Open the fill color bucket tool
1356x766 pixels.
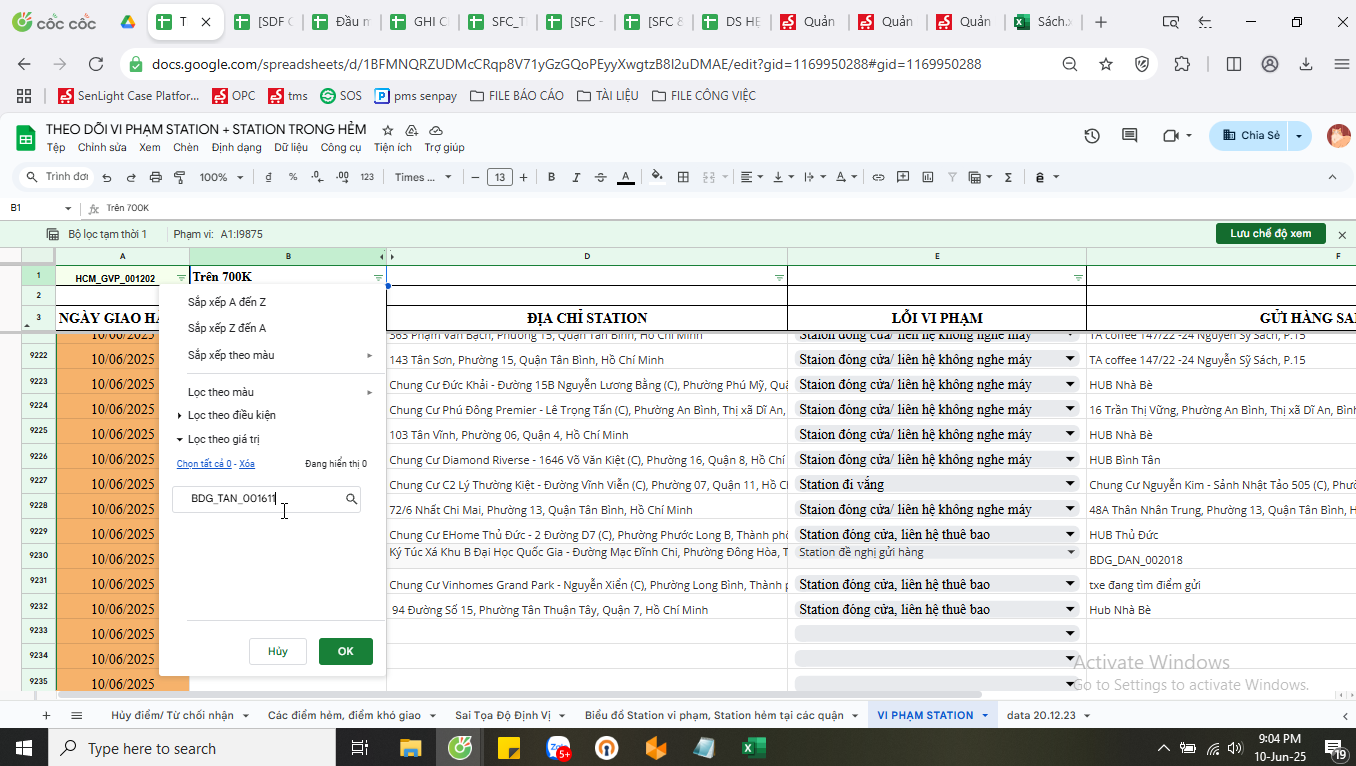(657, 177)
